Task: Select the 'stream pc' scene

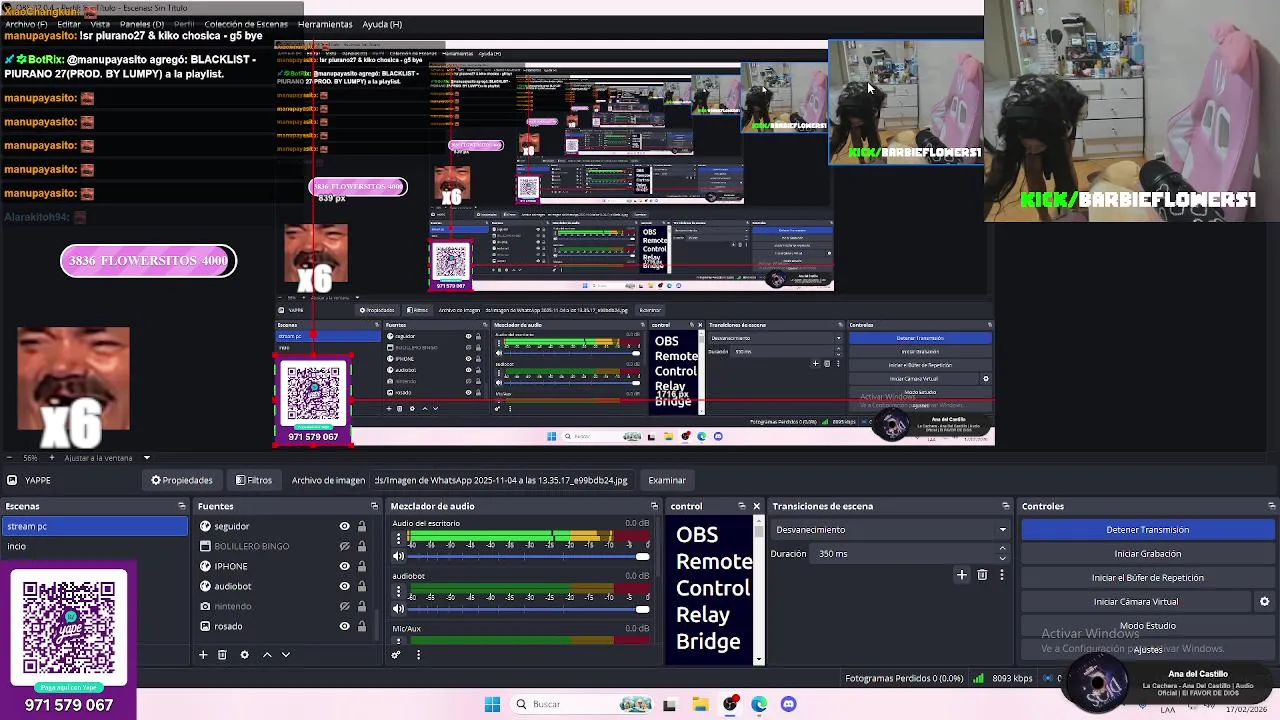Action: [x=94, y=526]
